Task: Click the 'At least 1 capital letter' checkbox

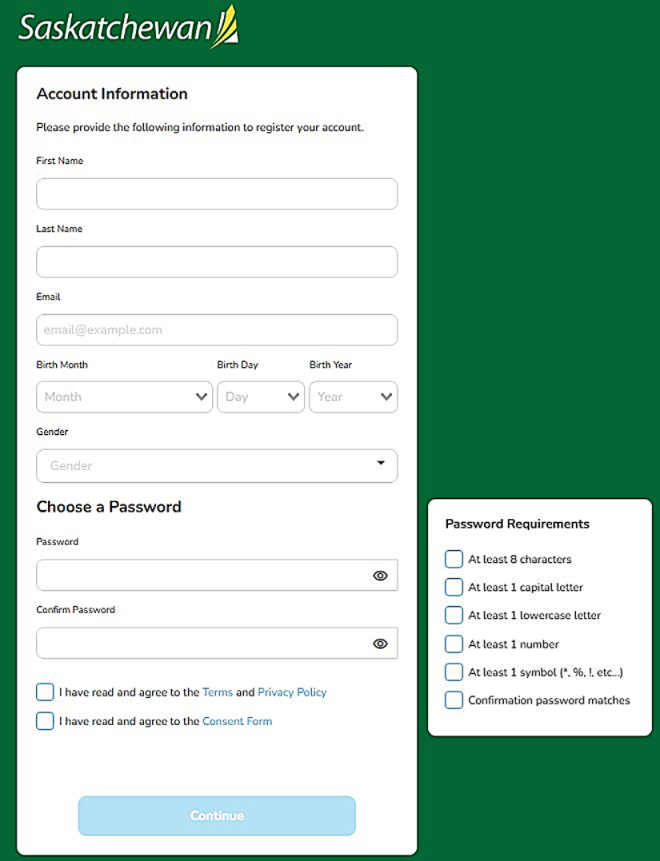Action: [x=454, y=587]
